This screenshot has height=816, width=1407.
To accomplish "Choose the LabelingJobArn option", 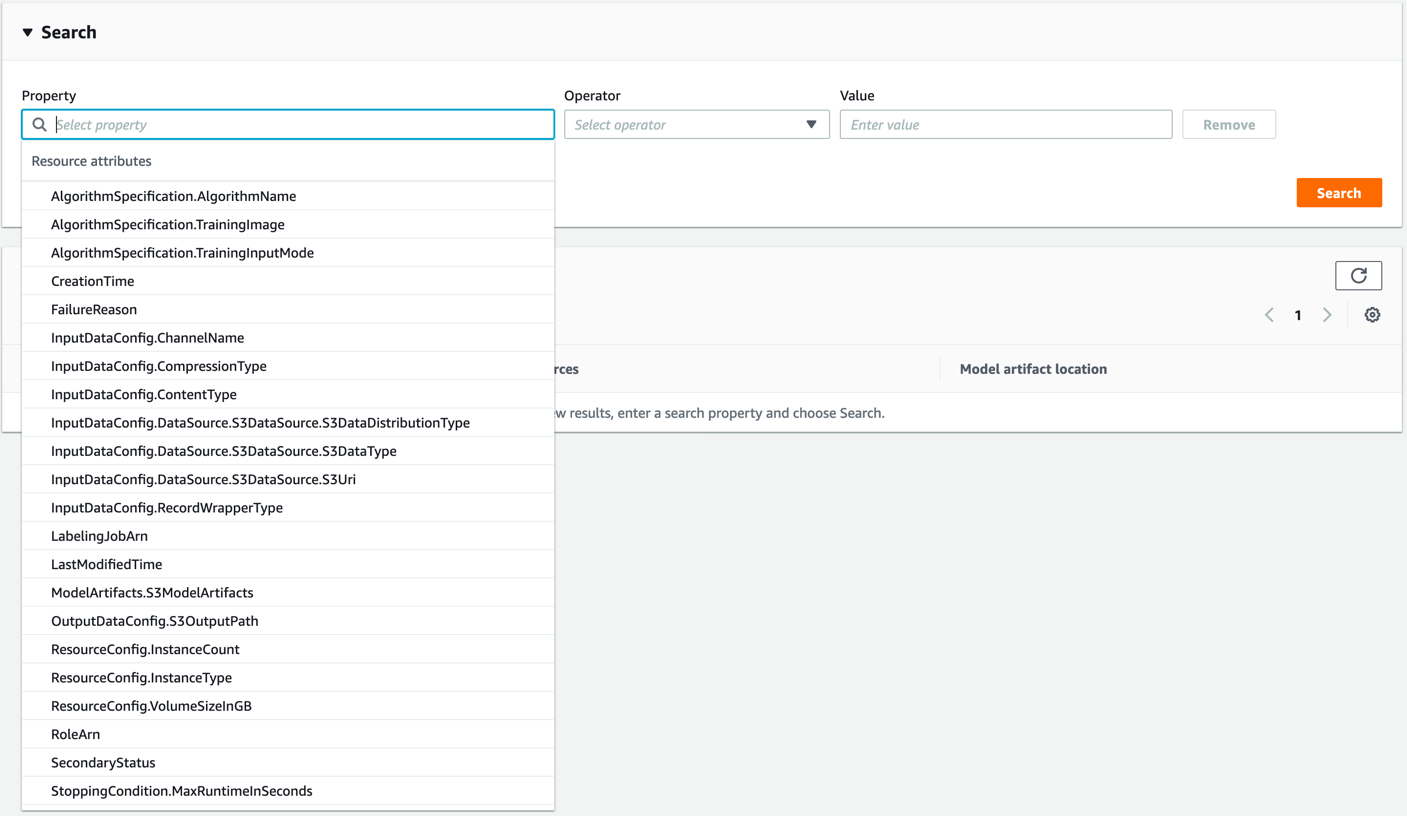I will 99,536.
